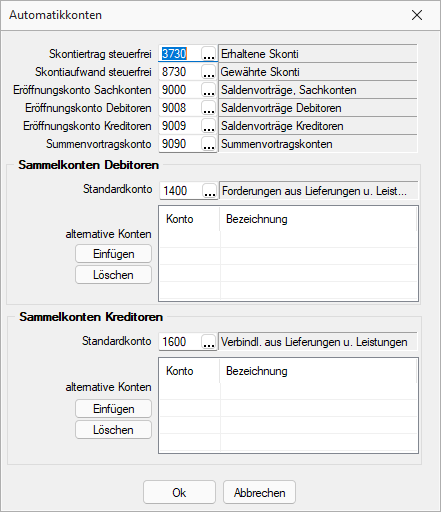This screenshot has width=441, height=512.
Task: Click Debitoren Standardkonto field 1400
Action: (181, 191)
